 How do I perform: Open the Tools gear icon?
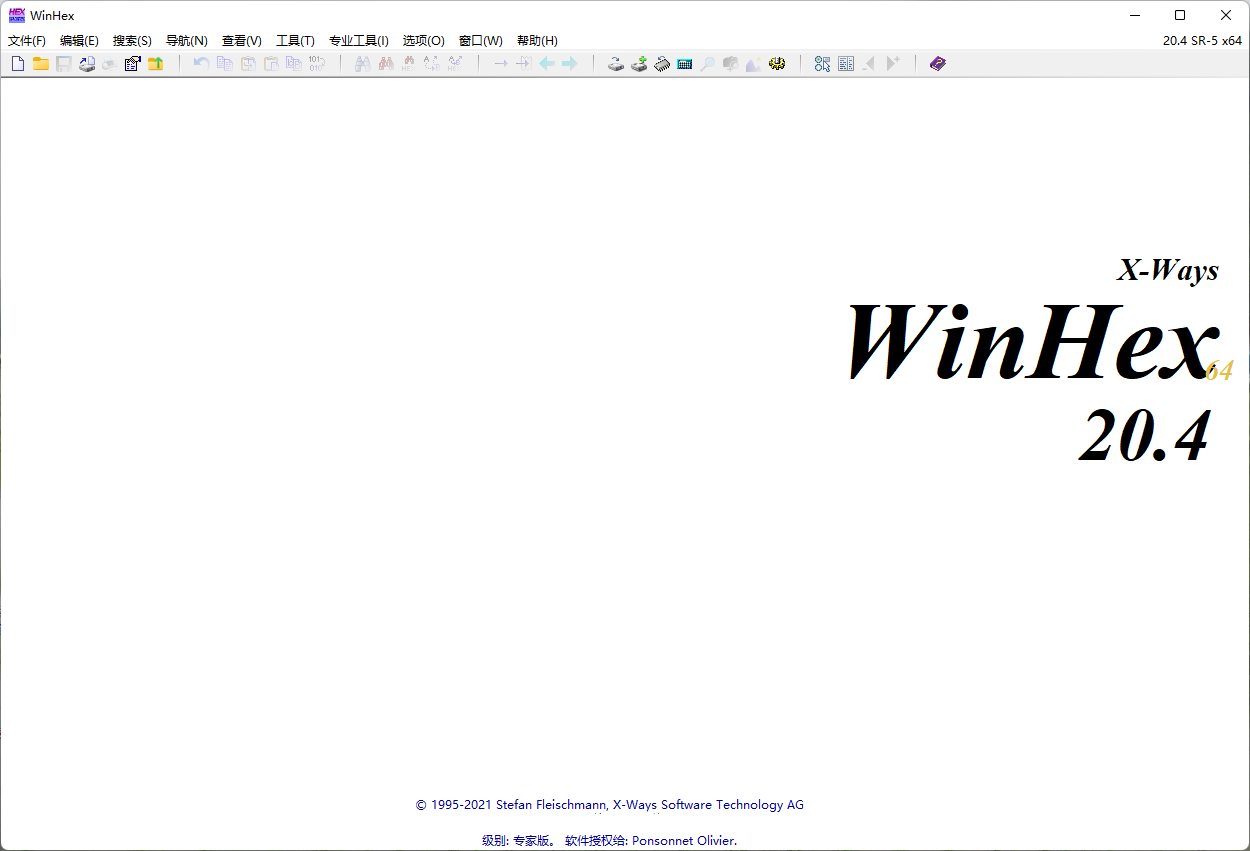coord(777,63)
